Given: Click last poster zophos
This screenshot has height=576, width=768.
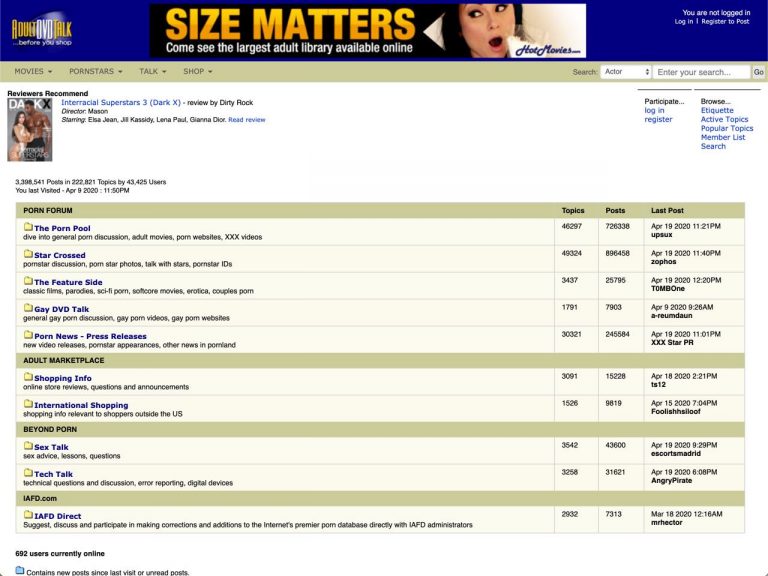Looking at the screenshot, I should 663,262.
